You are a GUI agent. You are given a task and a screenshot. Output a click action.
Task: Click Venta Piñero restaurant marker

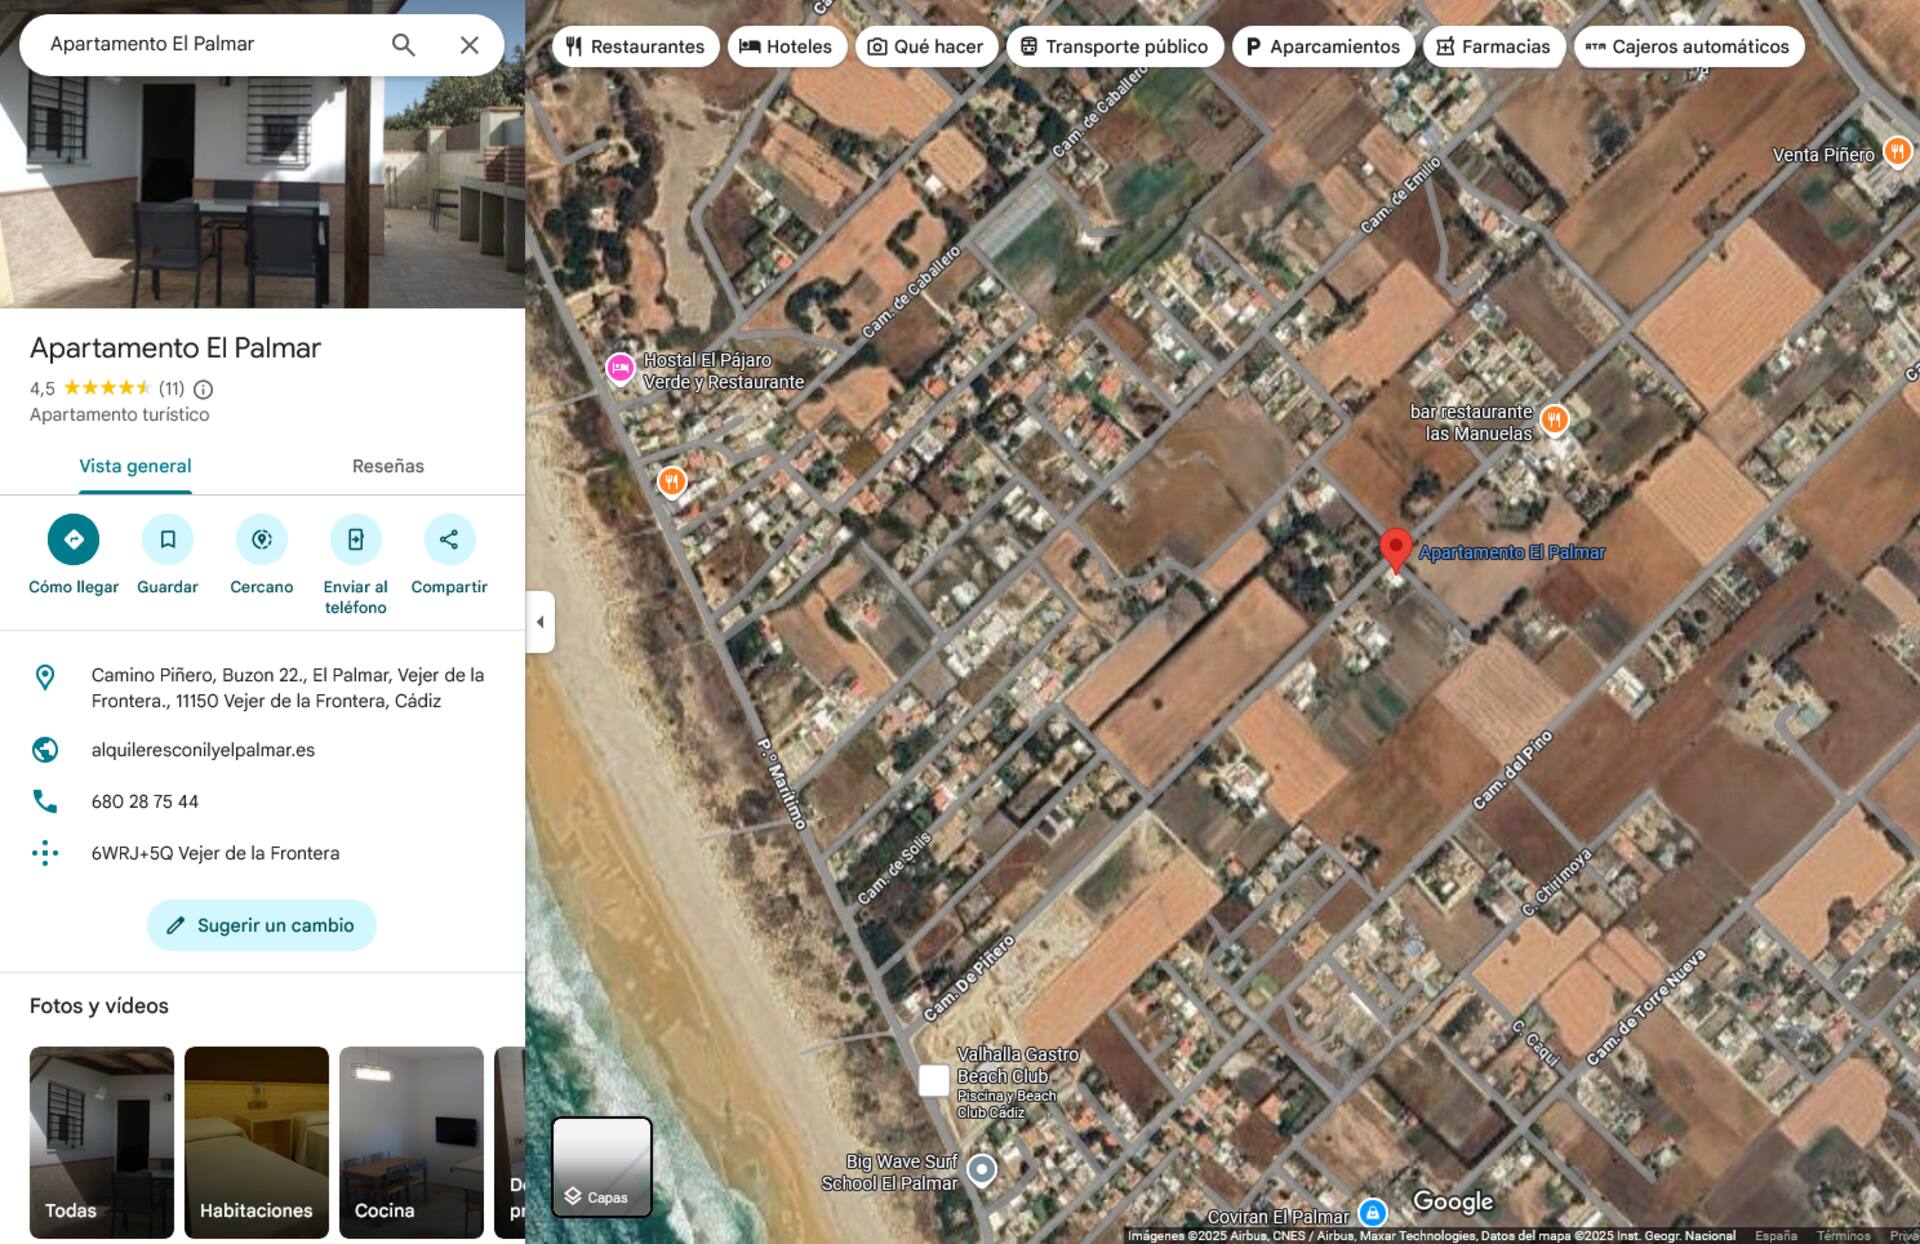click(x=1897, y=152)
